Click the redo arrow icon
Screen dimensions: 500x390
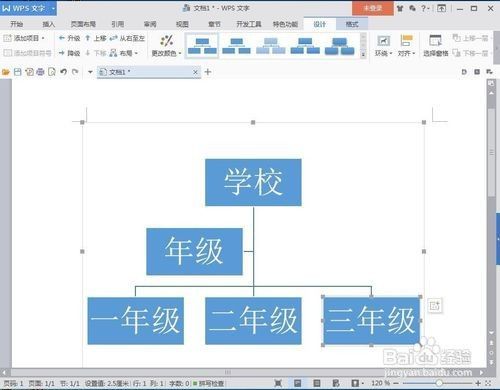point(75,72)
